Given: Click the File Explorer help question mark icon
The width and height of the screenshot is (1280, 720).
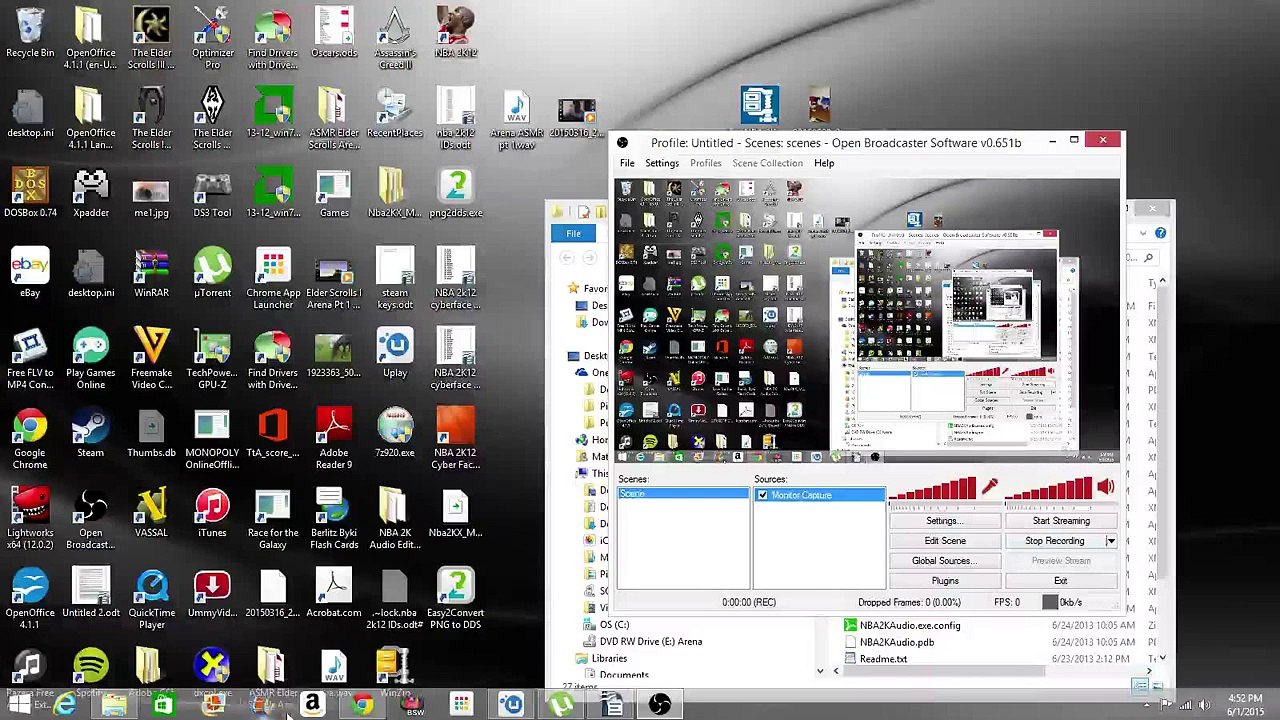Looking at the screenshot, I should click(1160, 233).
